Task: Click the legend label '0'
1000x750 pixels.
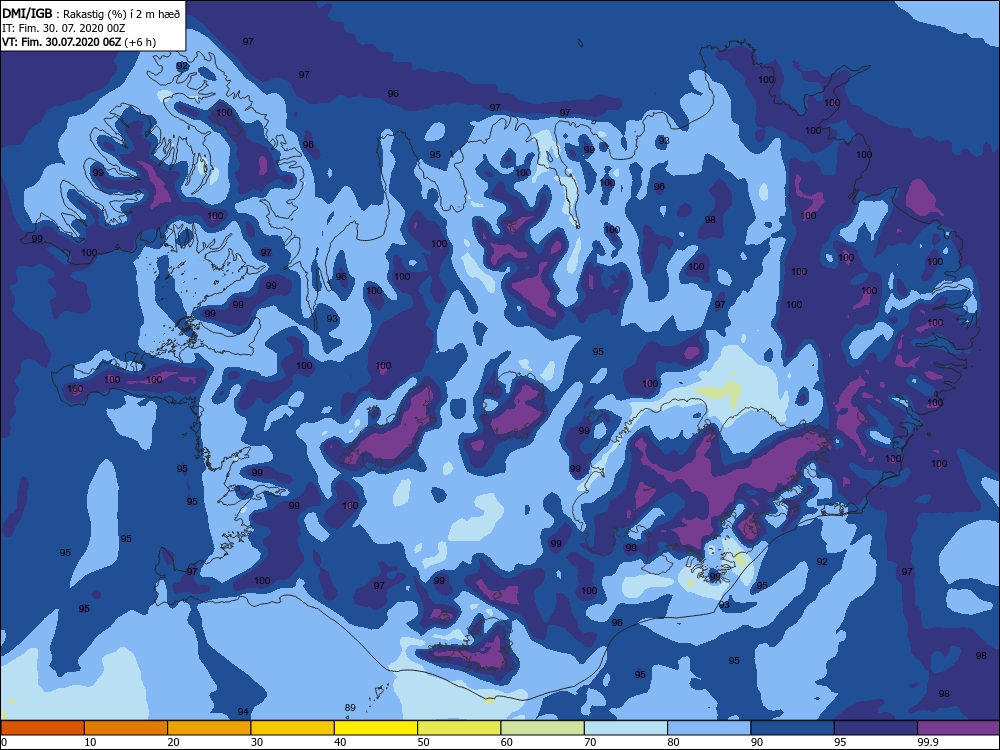Action: click(x=4, y=742)
